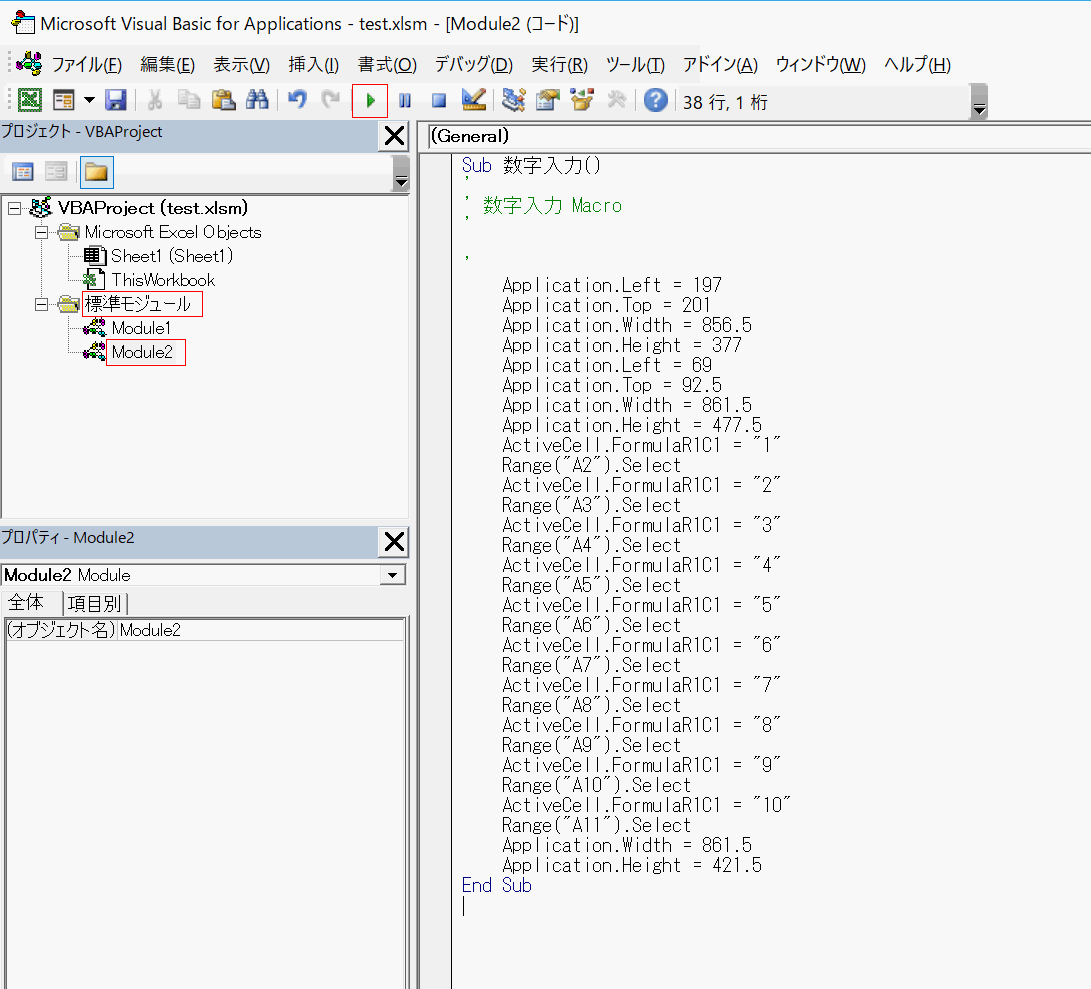Run the macro with the green play button
This screenshot has width=1091, height=989.
click(370, 101)
